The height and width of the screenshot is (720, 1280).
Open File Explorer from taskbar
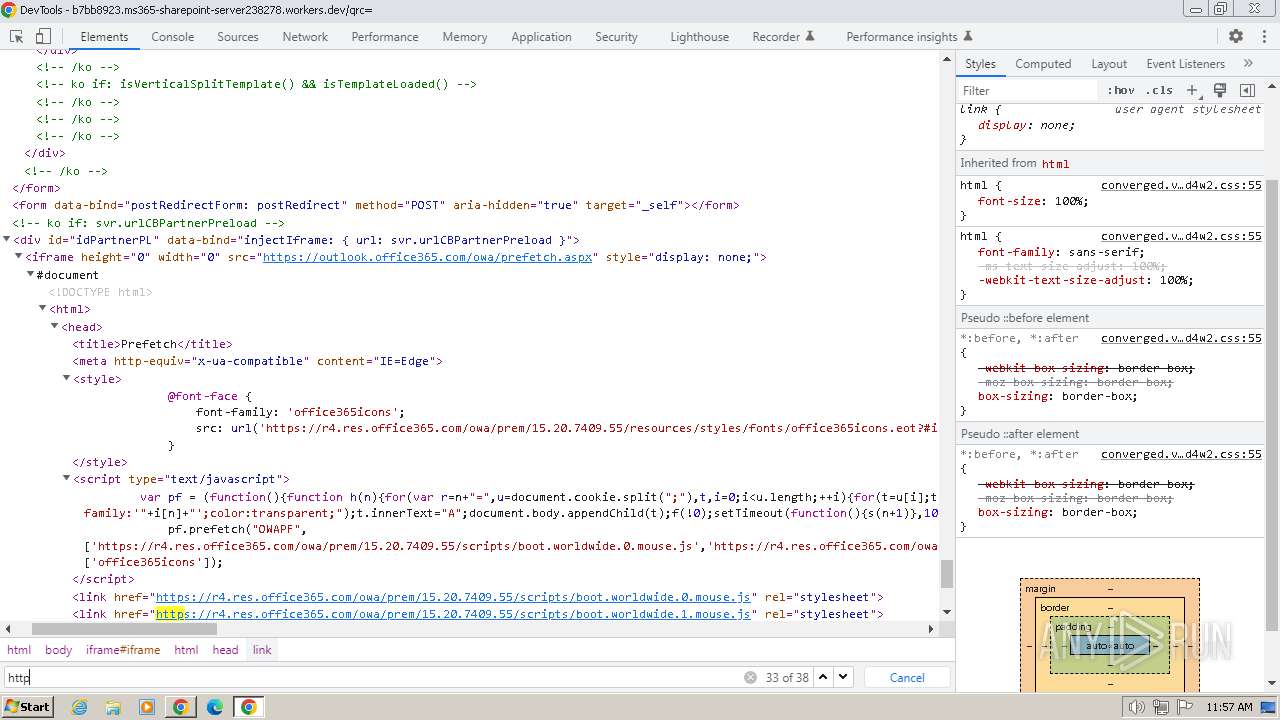click(113, 707)
